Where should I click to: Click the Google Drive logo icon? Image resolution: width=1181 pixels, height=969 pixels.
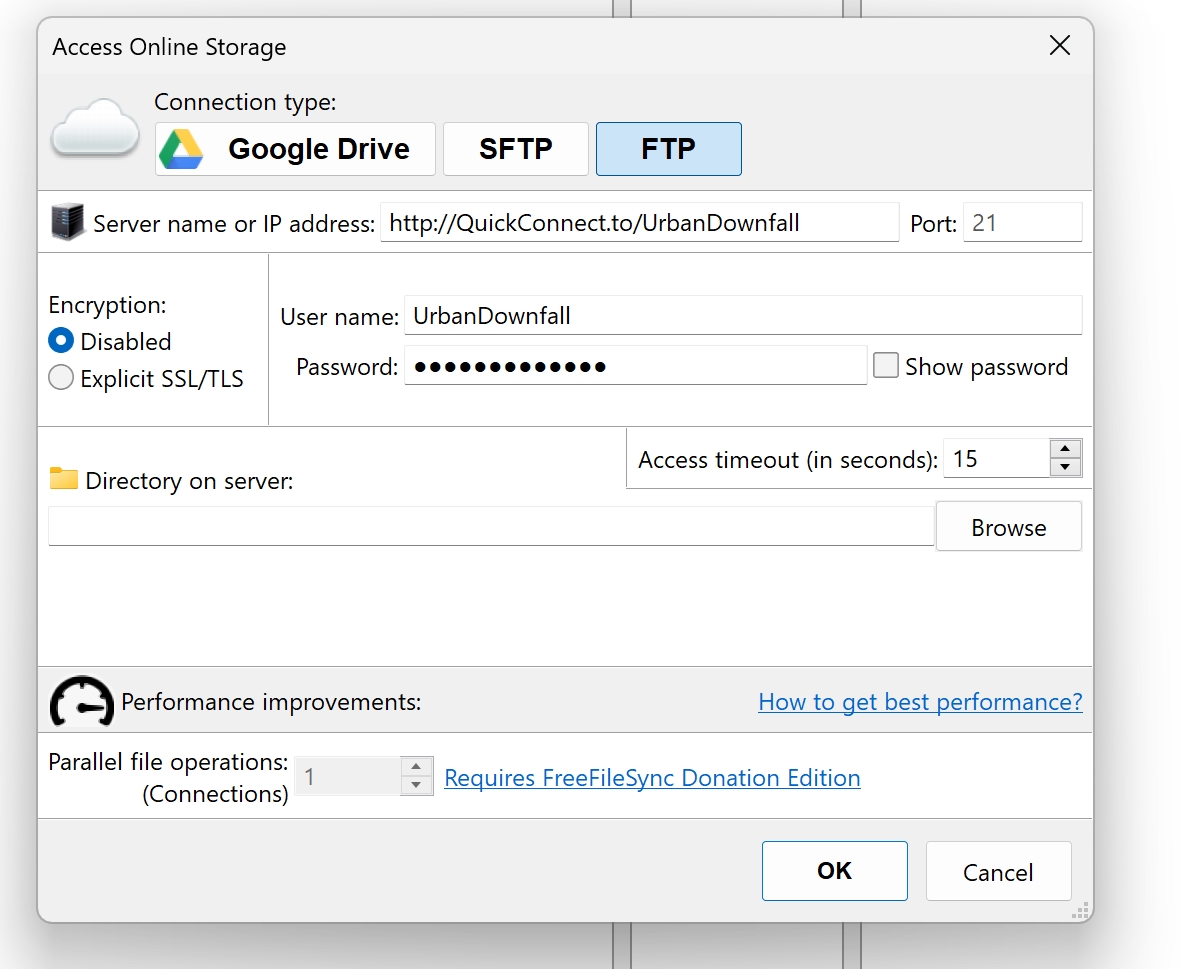point(181,149)
